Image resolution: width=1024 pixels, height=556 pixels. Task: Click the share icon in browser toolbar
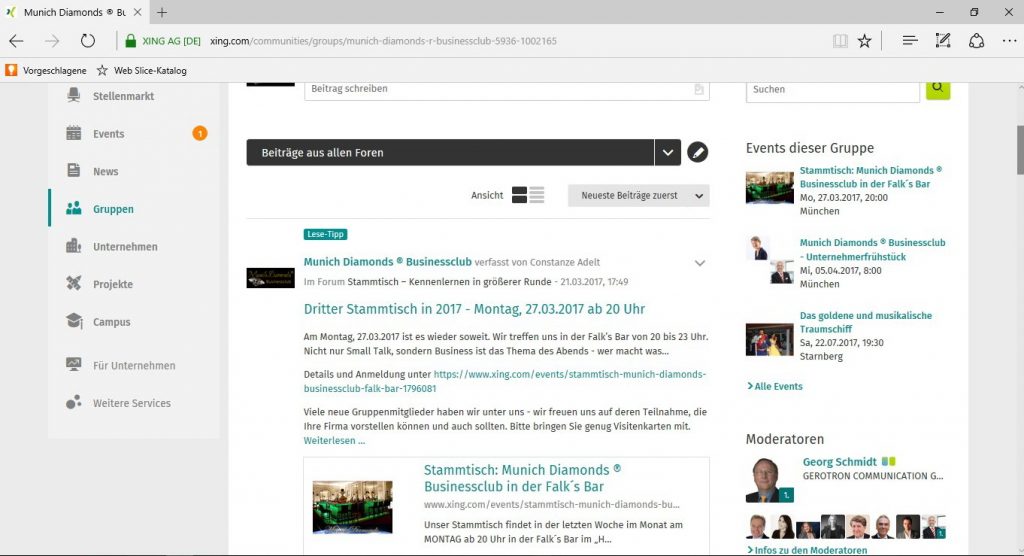(976, 41)
